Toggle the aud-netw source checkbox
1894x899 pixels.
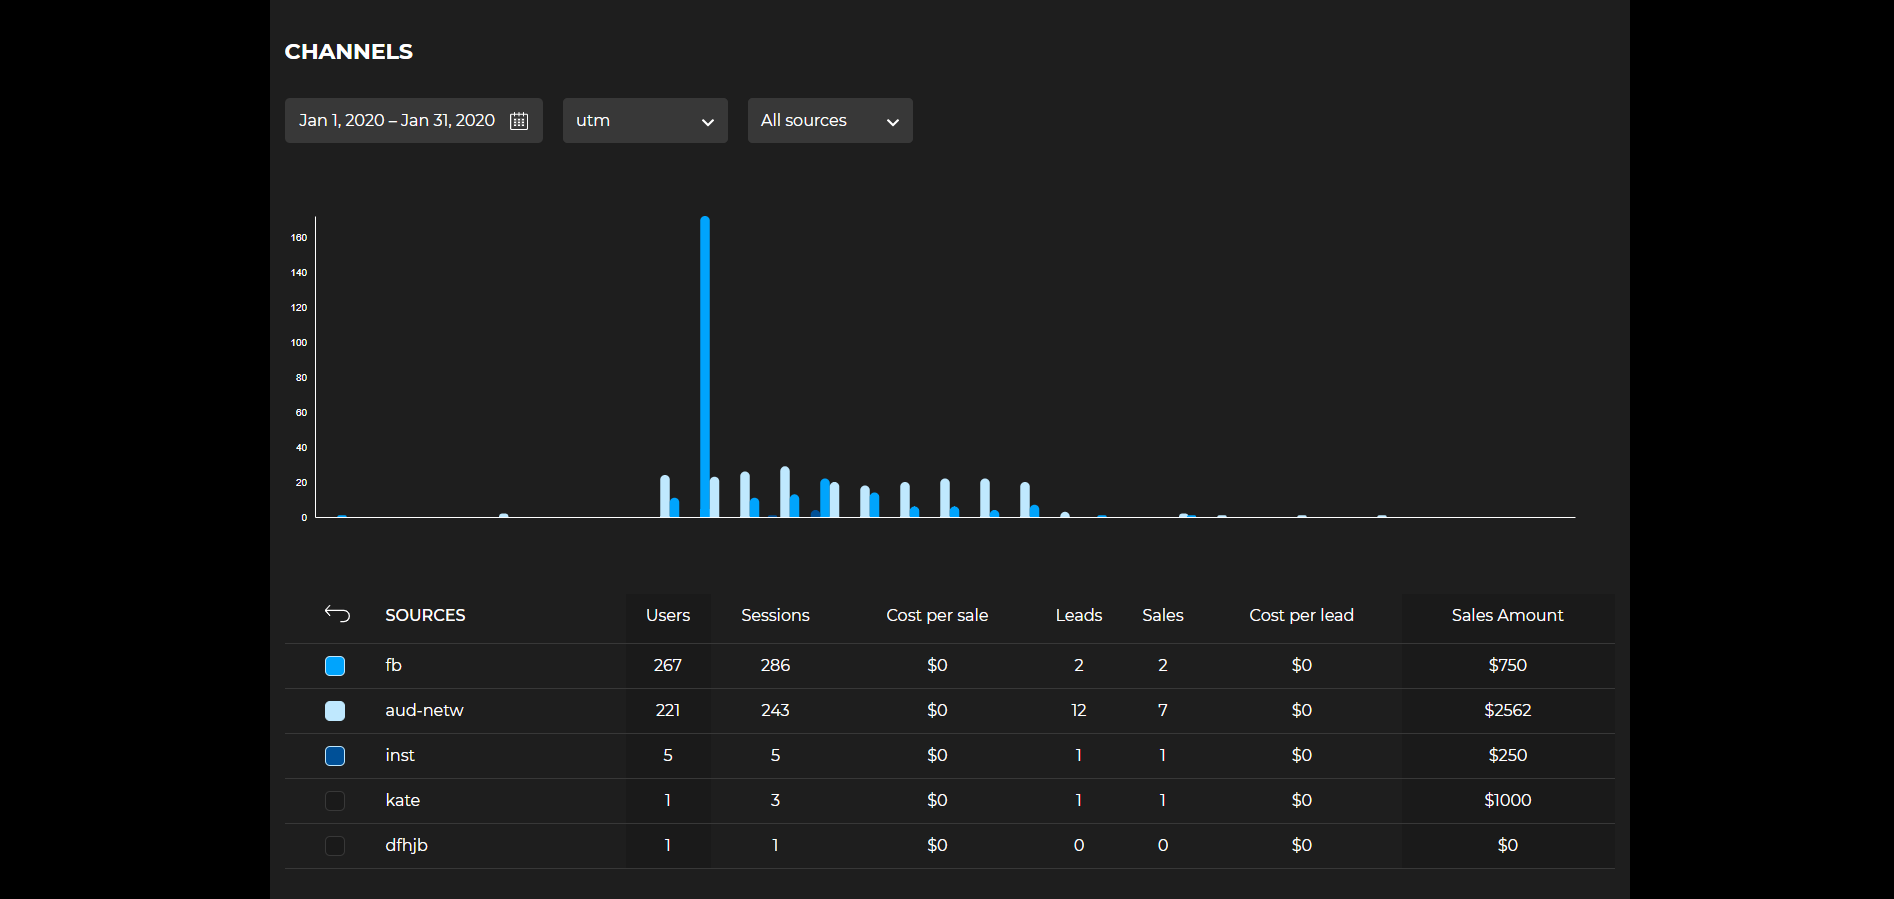tap(335, 711)
